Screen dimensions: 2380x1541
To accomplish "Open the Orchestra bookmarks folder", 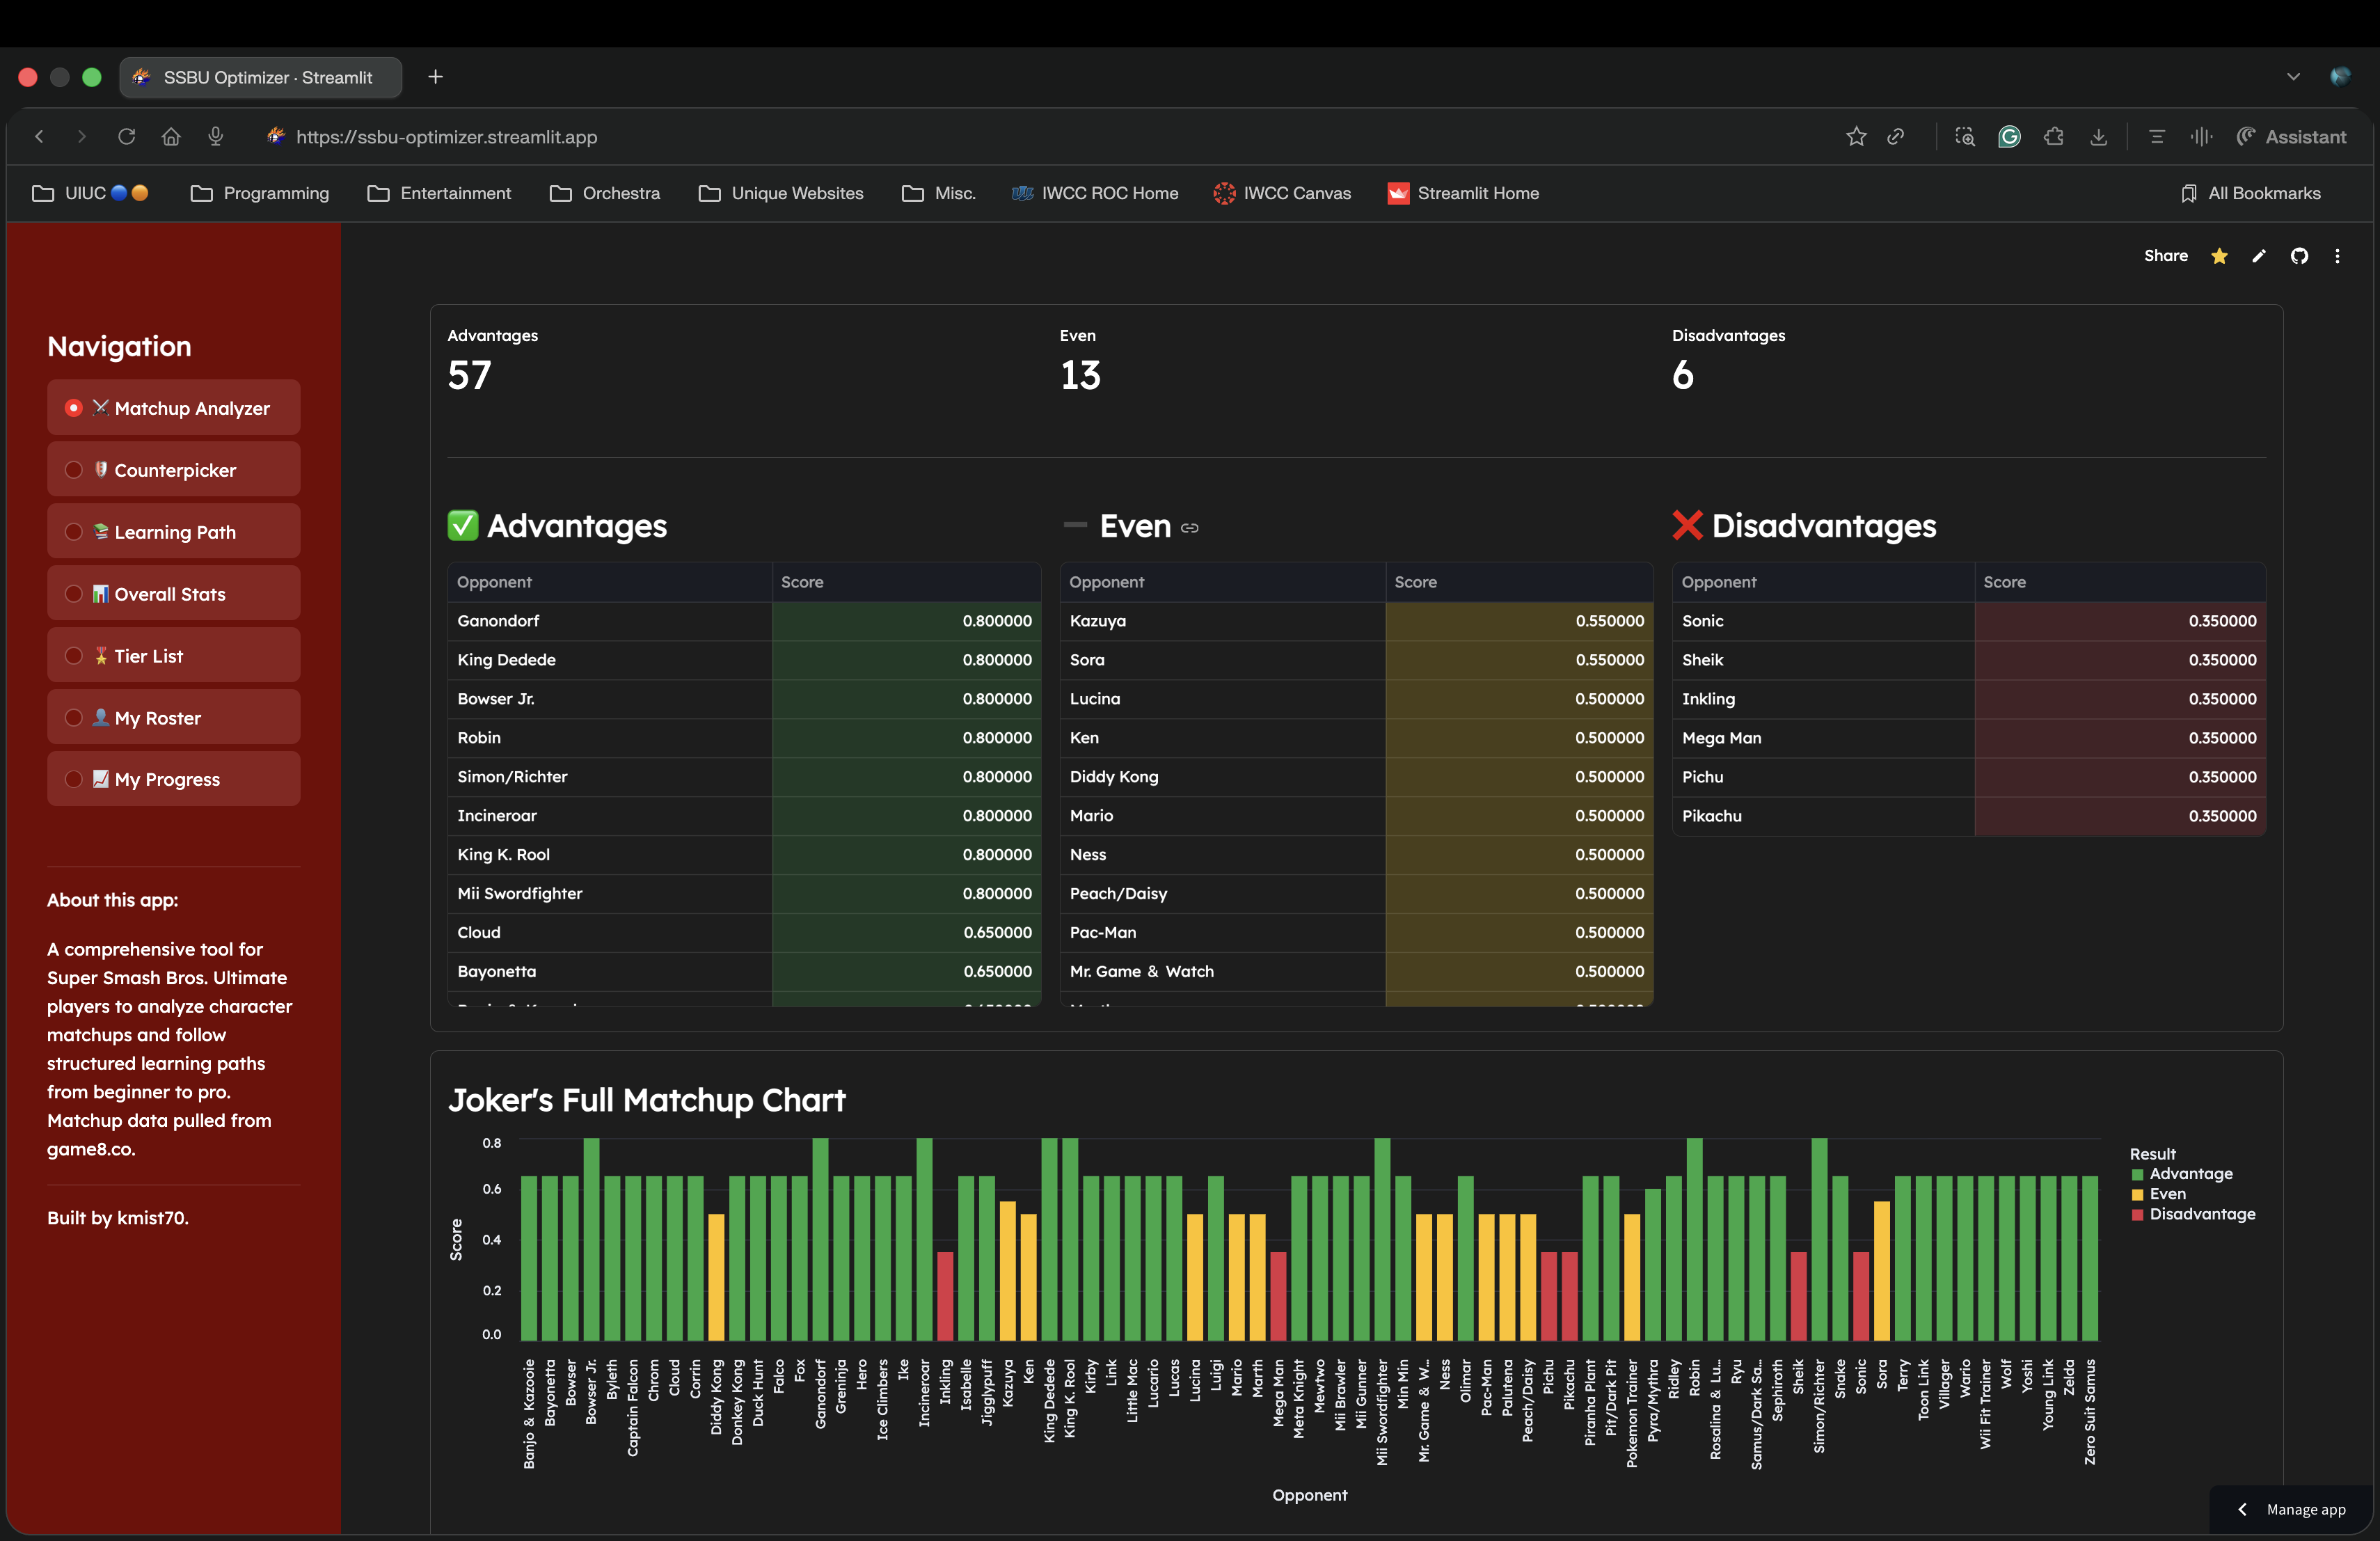I will pos(605,193).
